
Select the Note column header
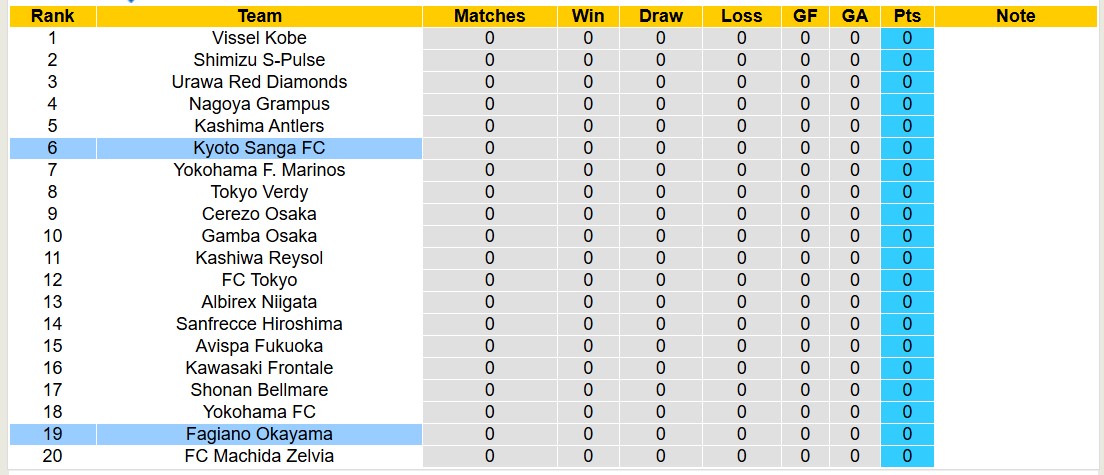point(1016,16)
